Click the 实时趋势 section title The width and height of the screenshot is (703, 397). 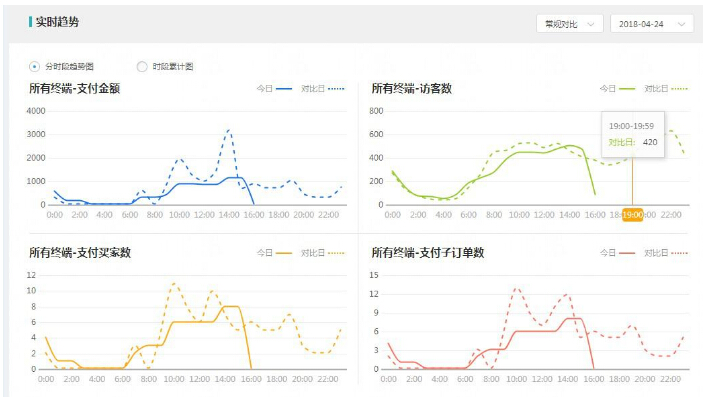57,22
